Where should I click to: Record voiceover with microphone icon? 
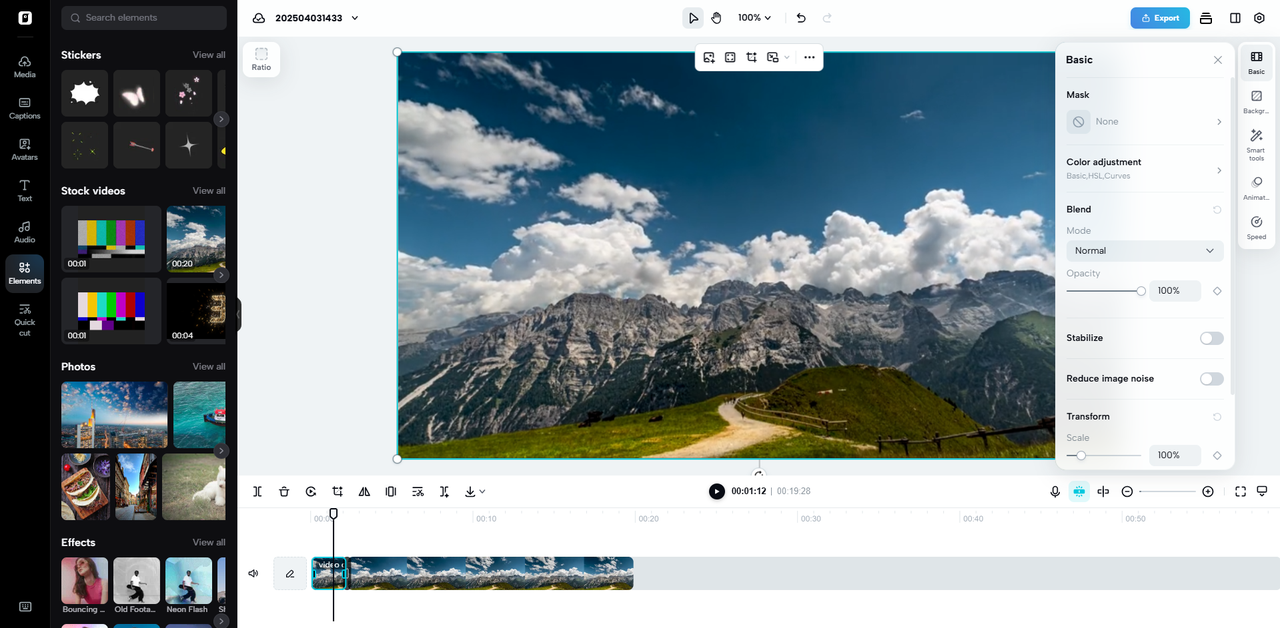[x=1055, y=491]
